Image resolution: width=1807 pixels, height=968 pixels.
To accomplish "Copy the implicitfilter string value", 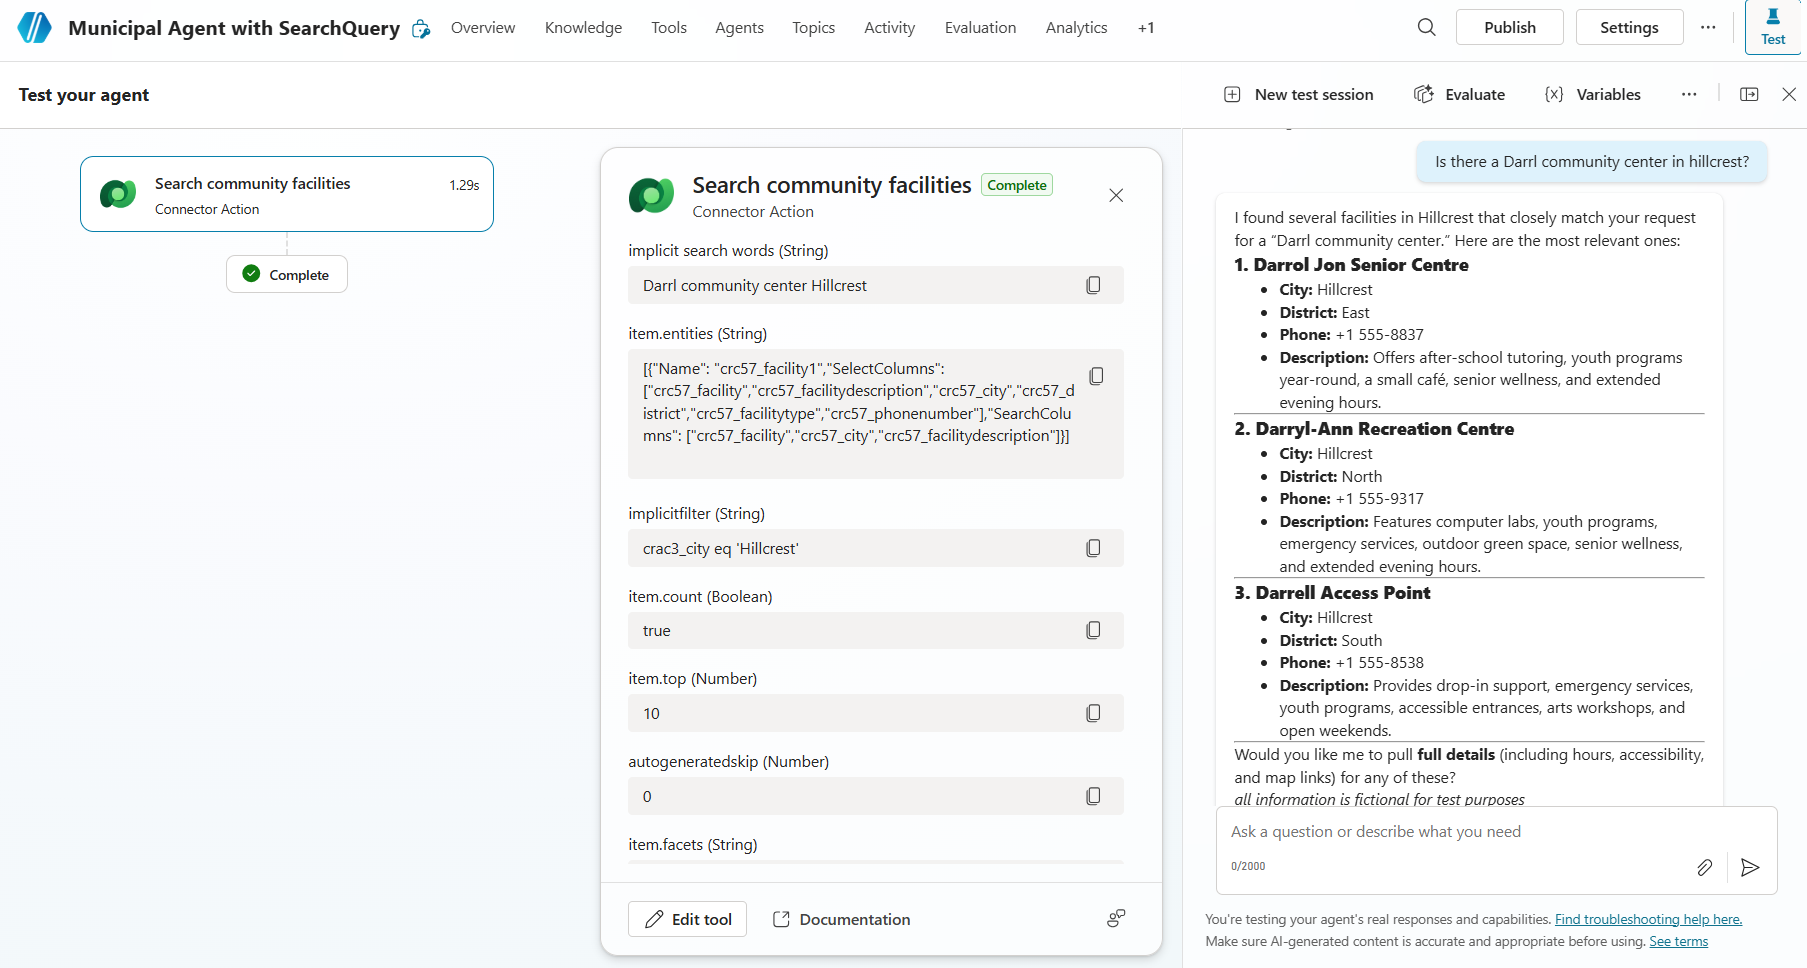I will coord(1093,548).
